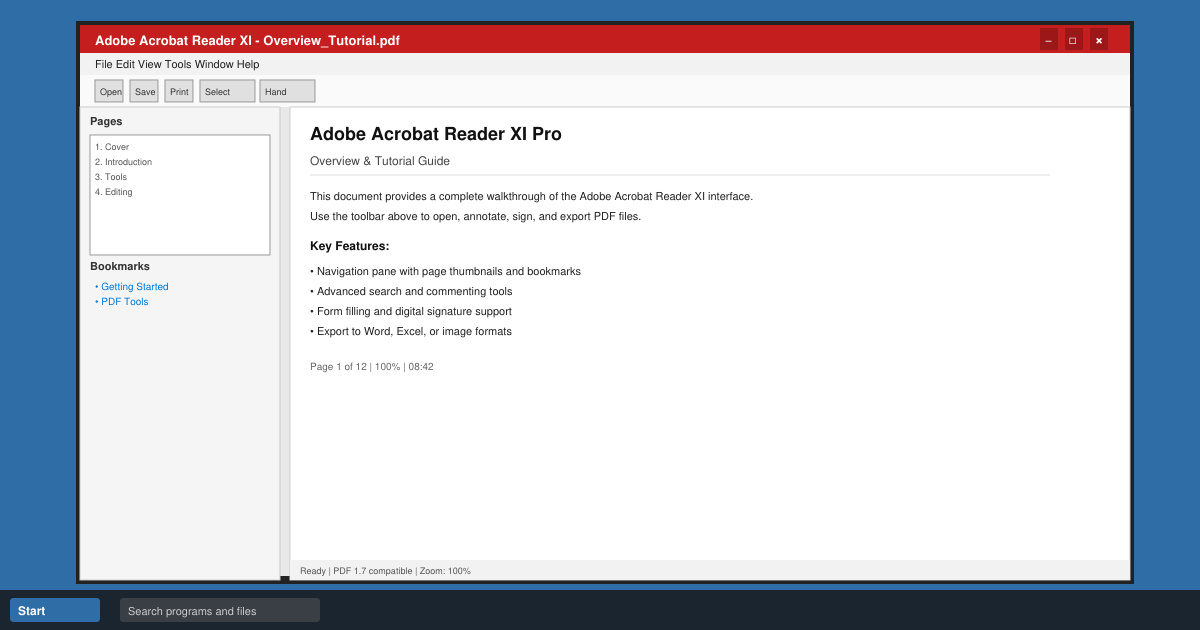Screen dimensions: 1200x630
Task: Open the PDF Tools bookmark
Action: tap(122, 302)
